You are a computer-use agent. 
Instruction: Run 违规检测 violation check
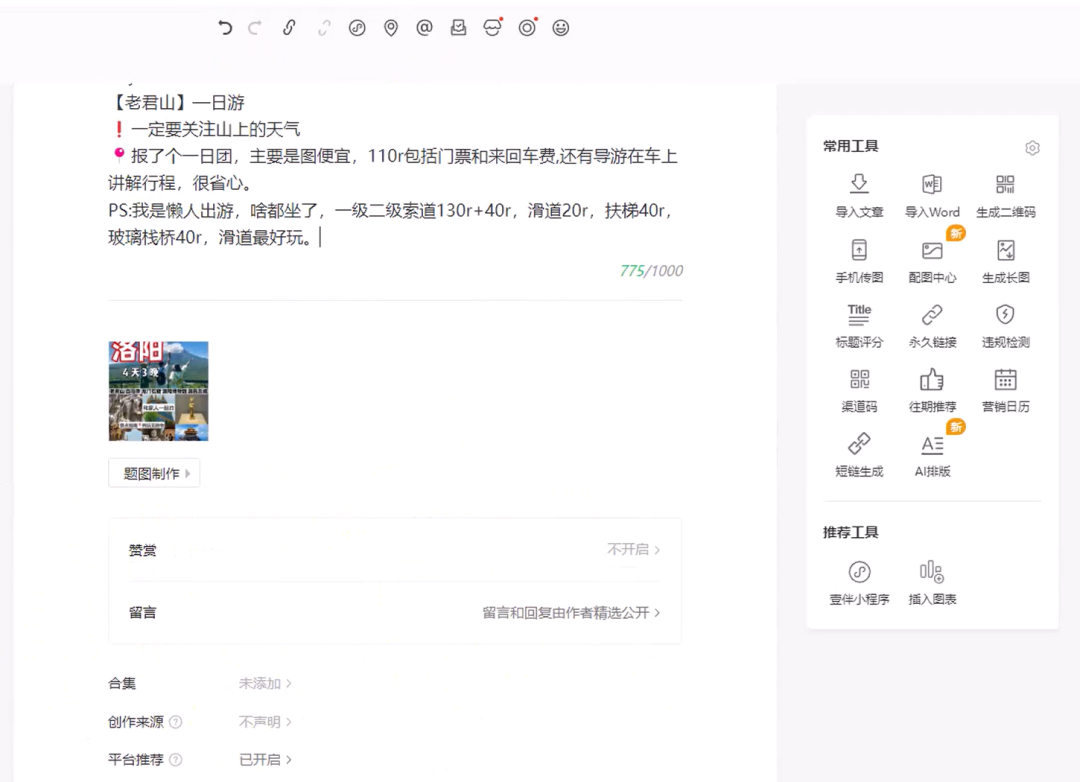point(1006,326)
